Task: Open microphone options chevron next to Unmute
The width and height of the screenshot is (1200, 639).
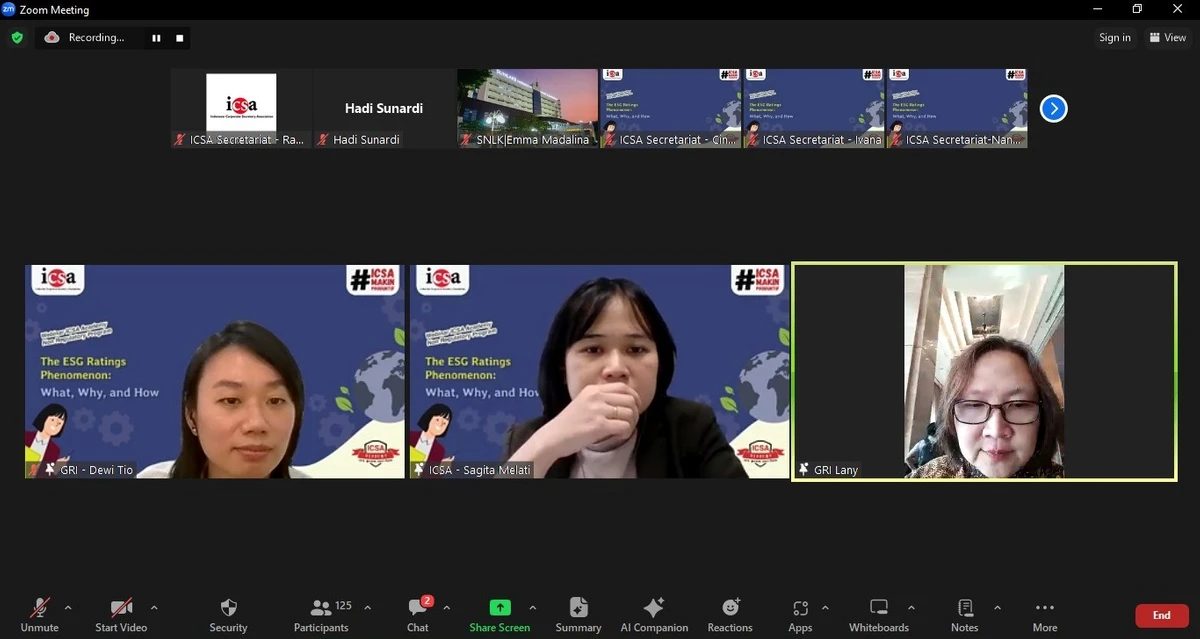Action: 69,607
